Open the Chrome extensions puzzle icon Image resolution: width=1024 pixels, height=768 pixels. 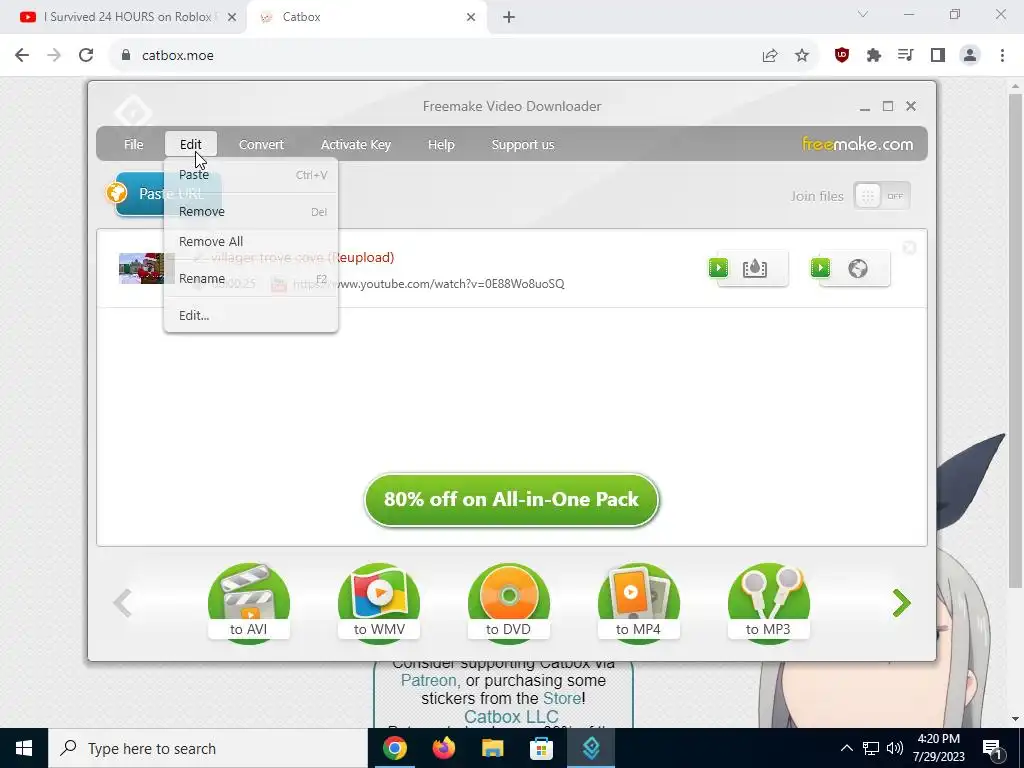click(x=874, y=56)
